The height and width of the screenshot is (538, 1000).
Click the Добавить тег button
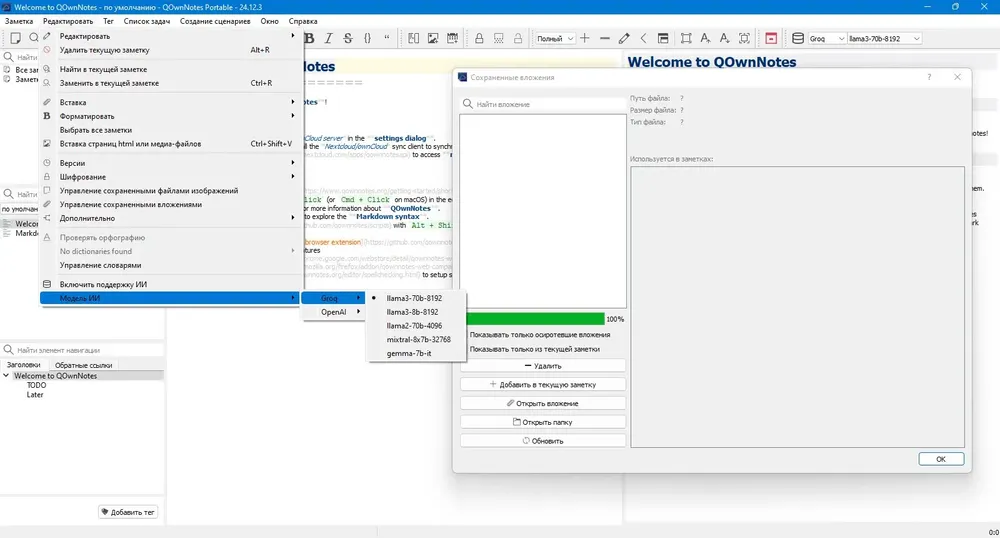(128, 512)
